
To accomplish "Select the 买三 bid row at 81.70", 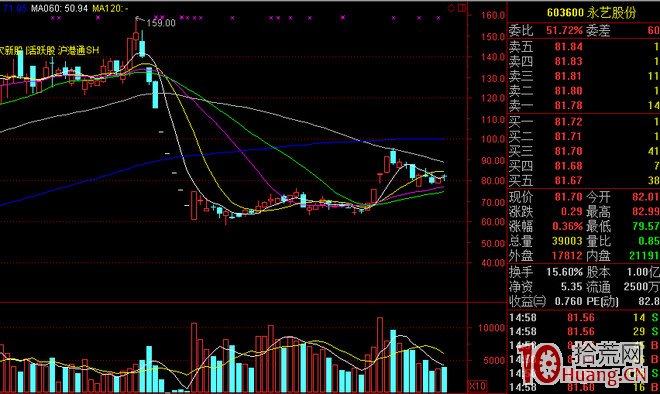I will coord(584,151).
